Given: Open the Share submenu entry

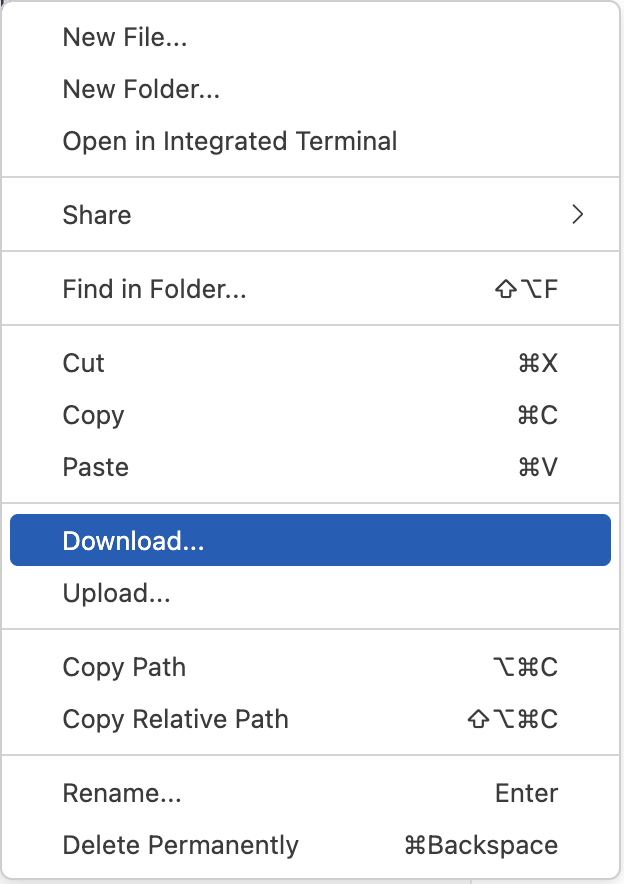Looking at the screenshot, I should tap(310, 215).
